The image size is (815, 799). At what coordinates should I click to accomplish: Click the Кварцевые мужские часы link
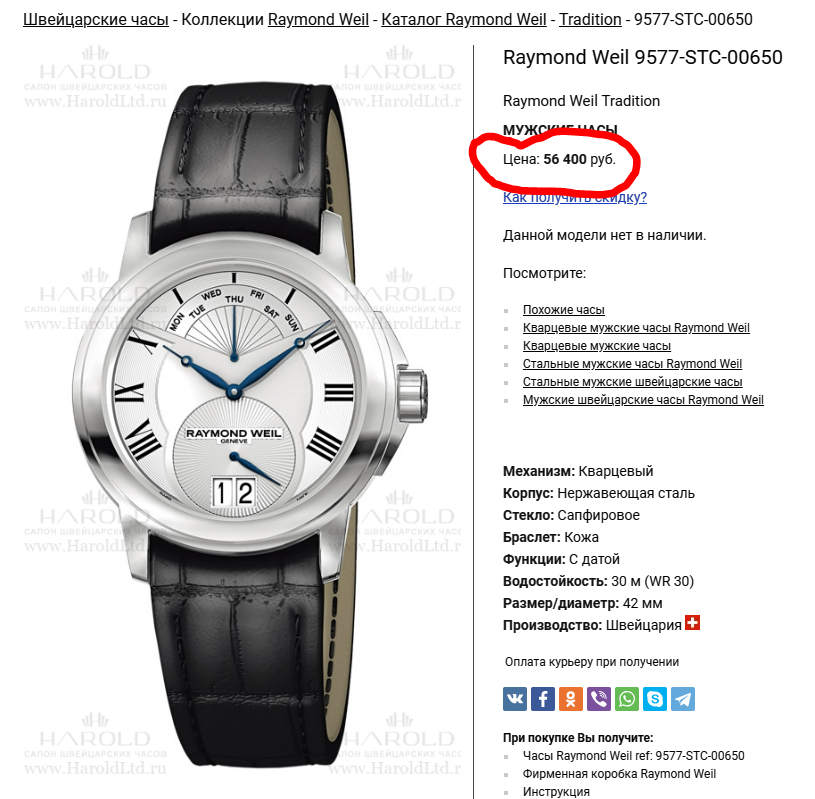click(x=597, y=346)
